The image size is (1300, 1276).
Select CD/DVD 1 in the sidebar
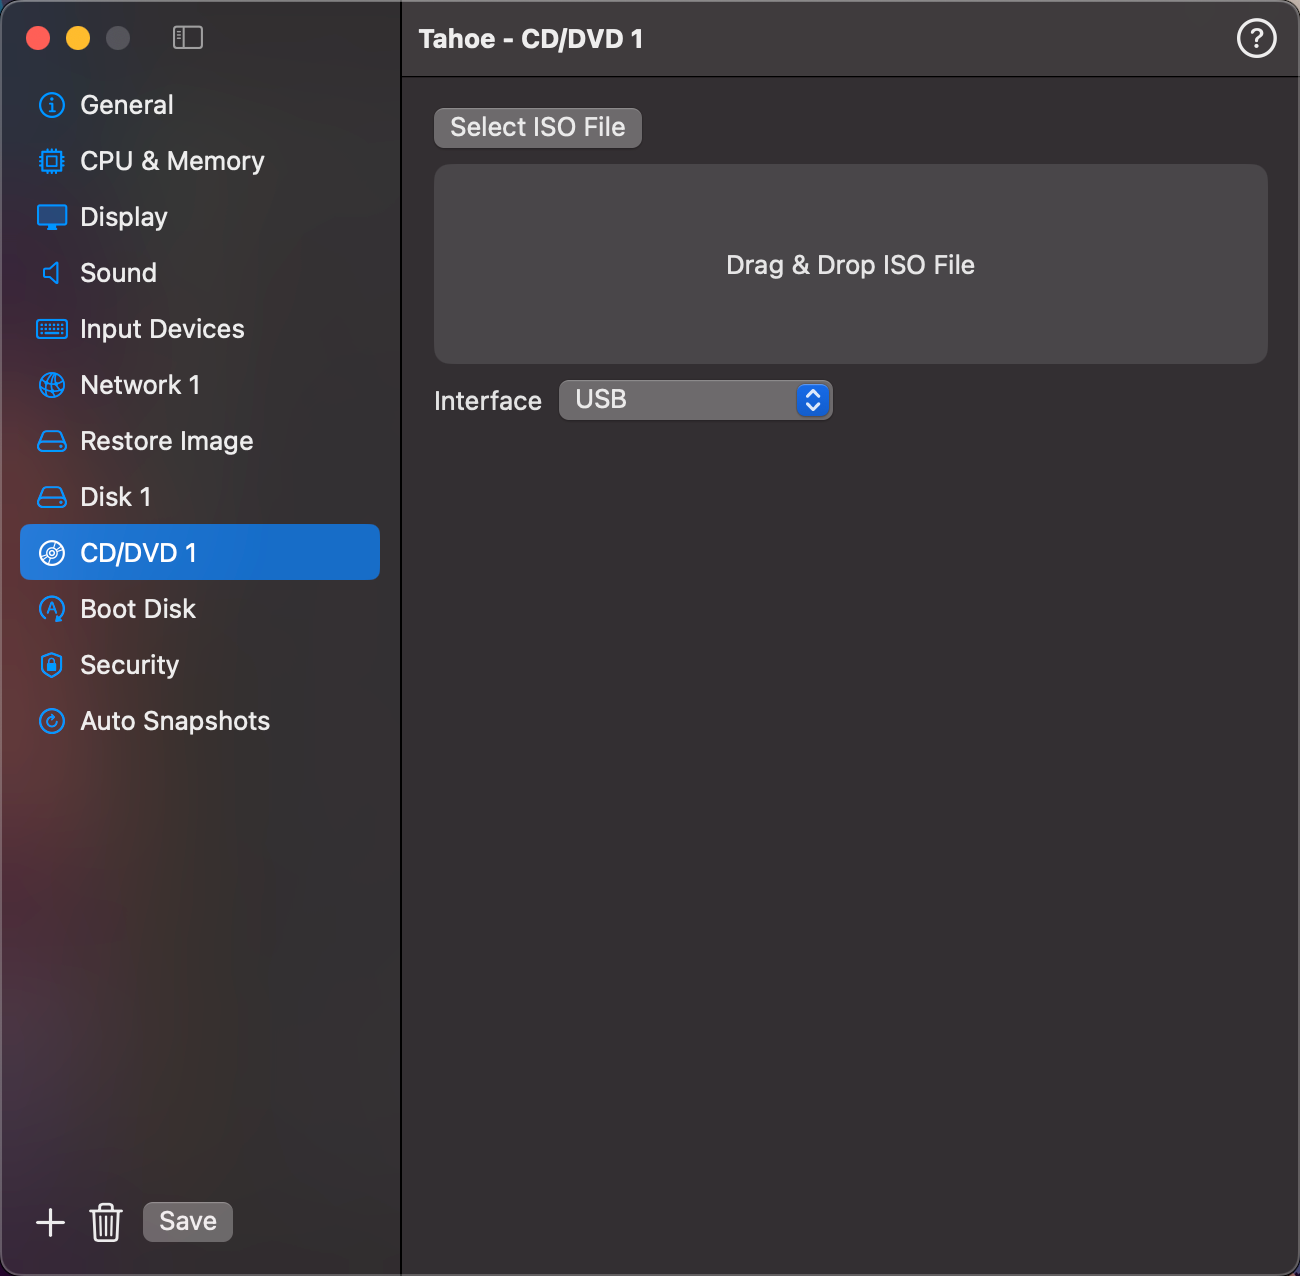[200, 552]
